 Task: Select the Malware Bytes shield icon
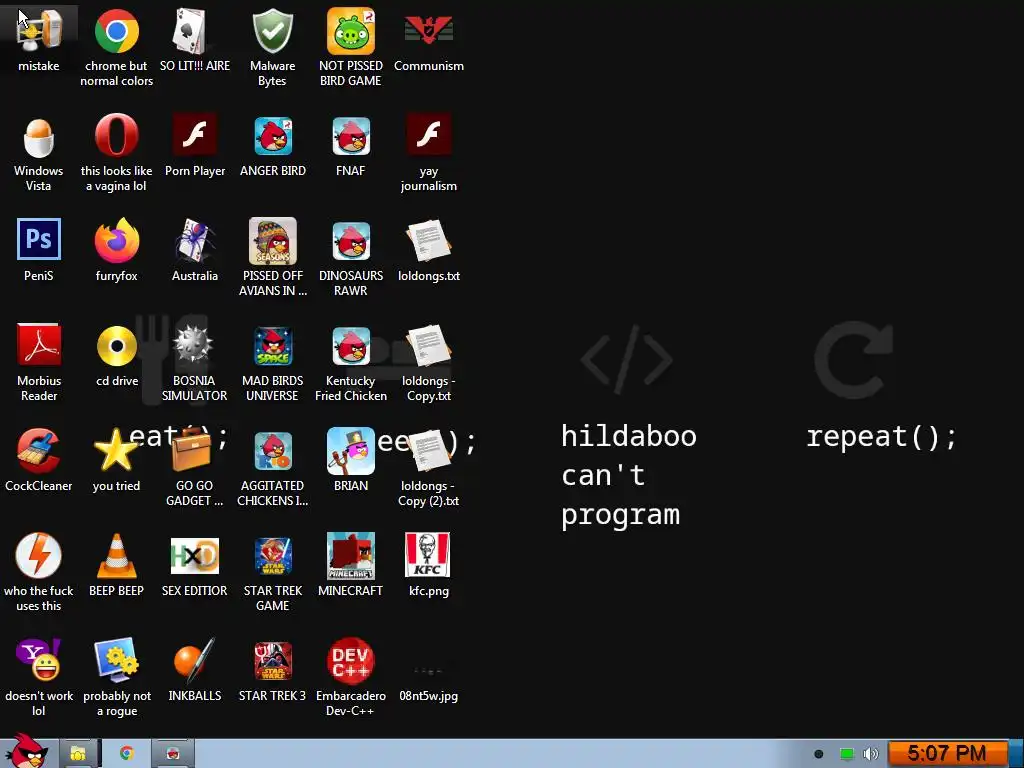pyautogui.click(x=272, y=31)
